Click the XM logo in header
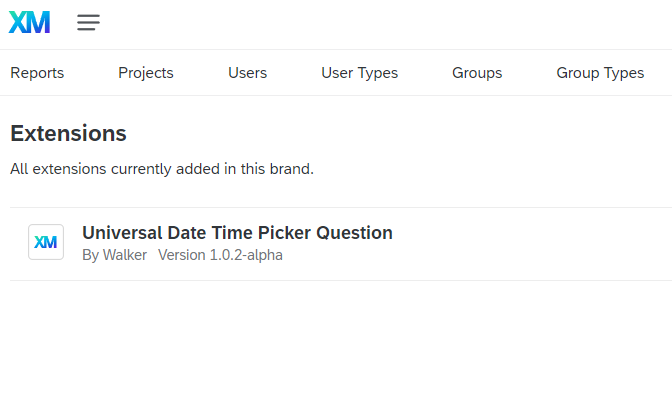Screen dimensions: 672x404 [30, 22]
